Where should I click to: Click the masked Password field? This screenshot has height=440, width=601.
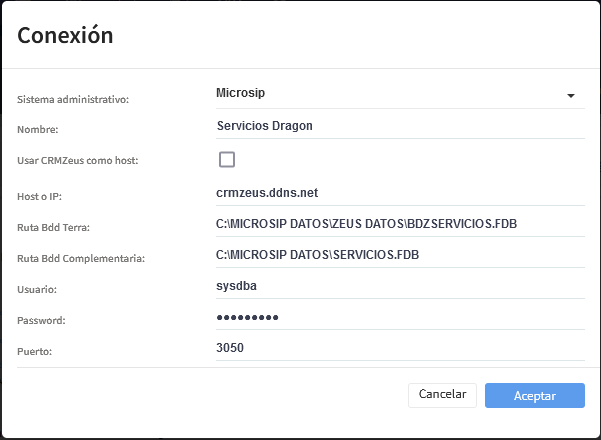pyautogui.click(x=400, y=317)
